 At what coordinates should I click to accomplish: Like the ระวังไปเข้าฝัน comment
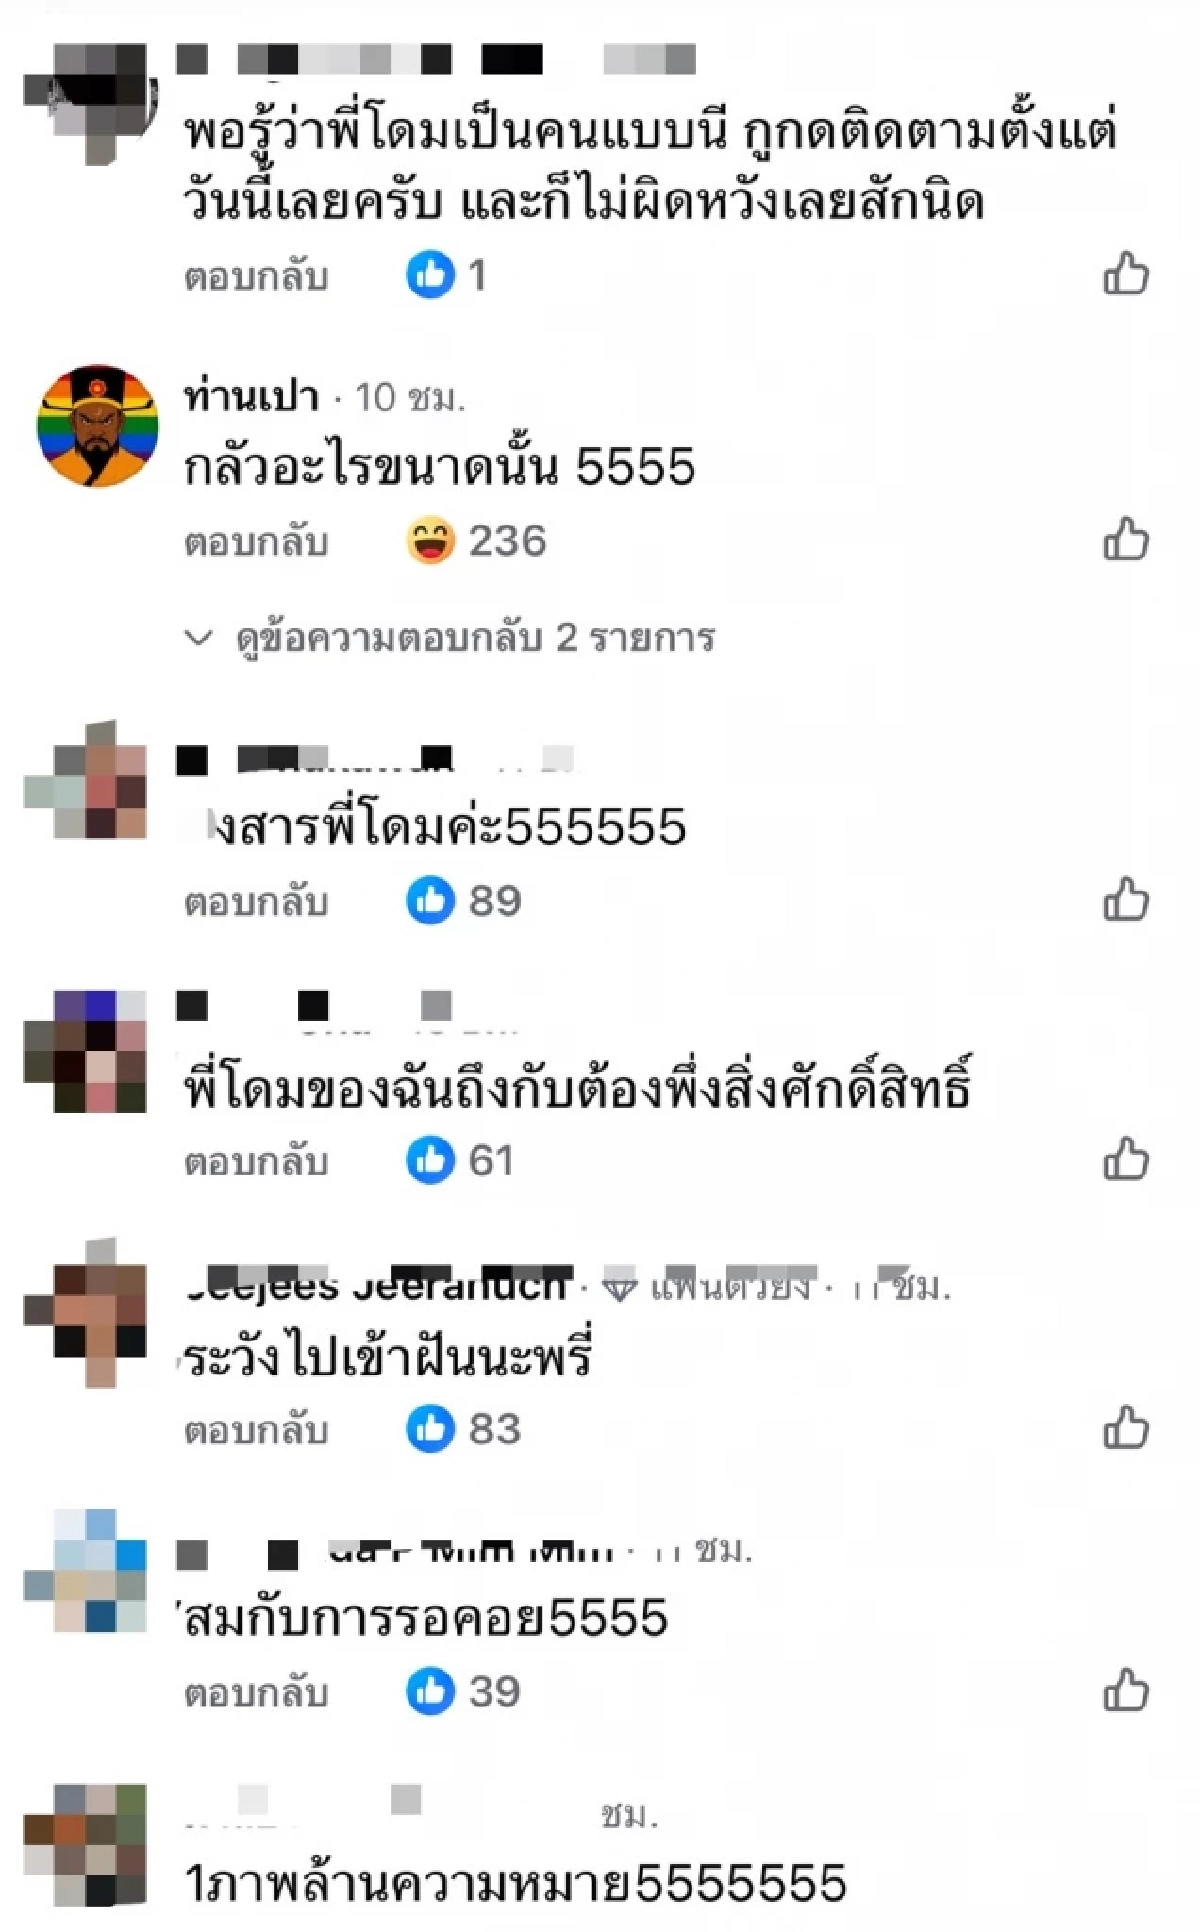coord(1126,1428)
